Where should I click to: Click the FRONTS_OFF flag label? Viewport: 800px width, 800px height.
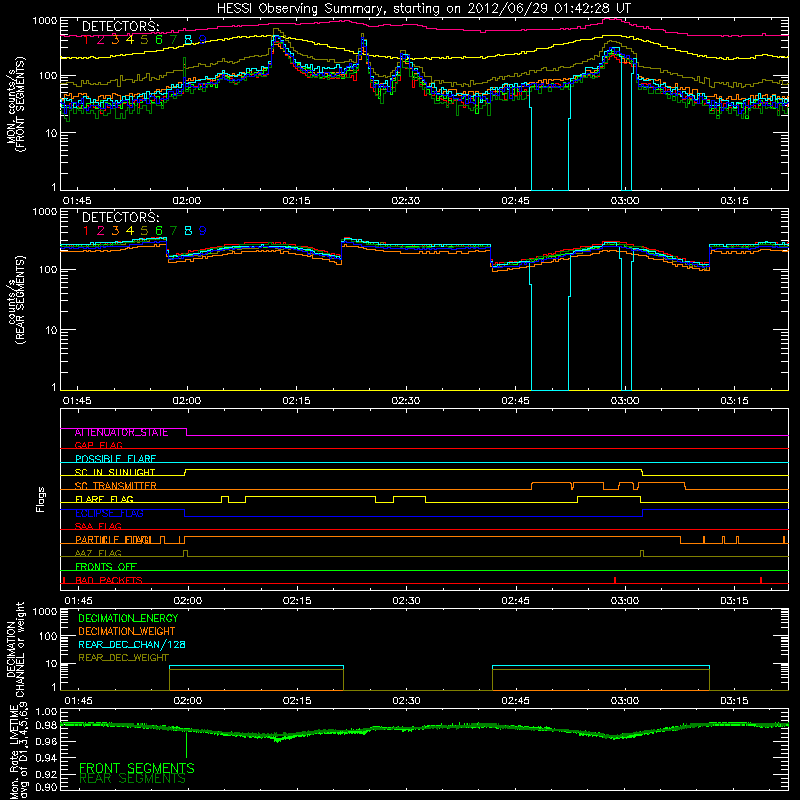pyautogui.click(x=106, y=566)
